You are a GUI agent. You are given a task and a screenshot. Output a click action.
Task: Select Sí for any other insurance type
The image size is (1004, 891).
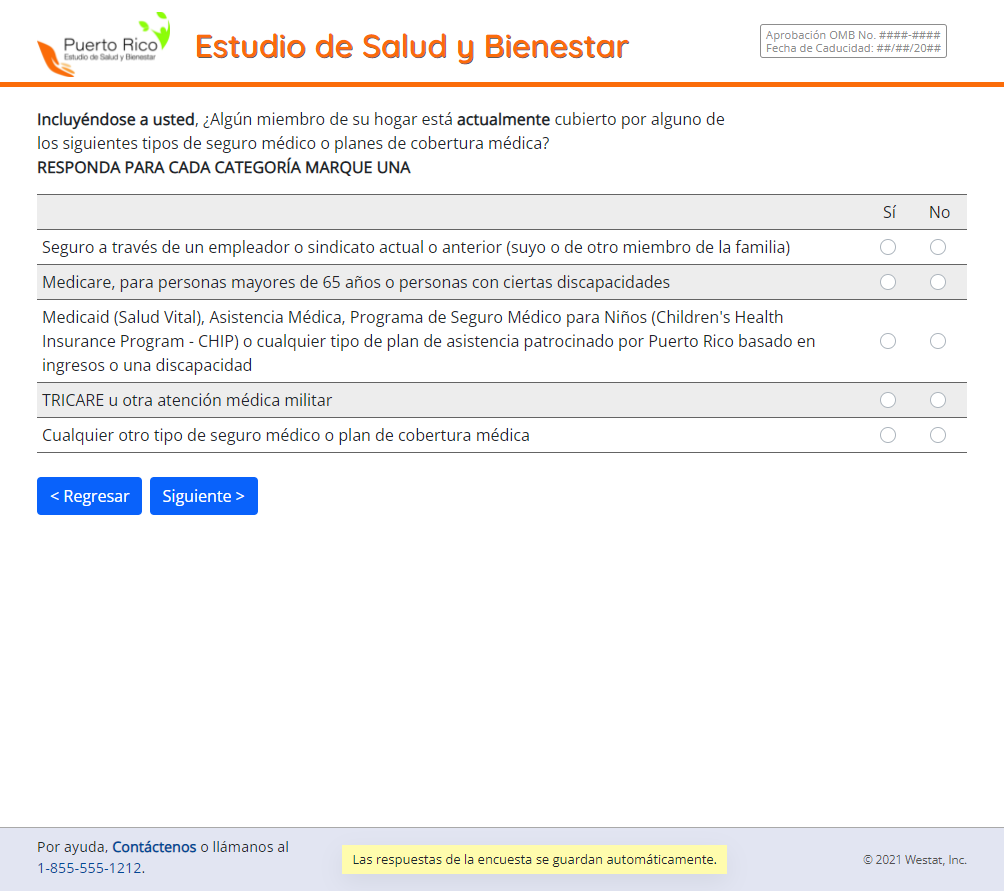[887, 435]
